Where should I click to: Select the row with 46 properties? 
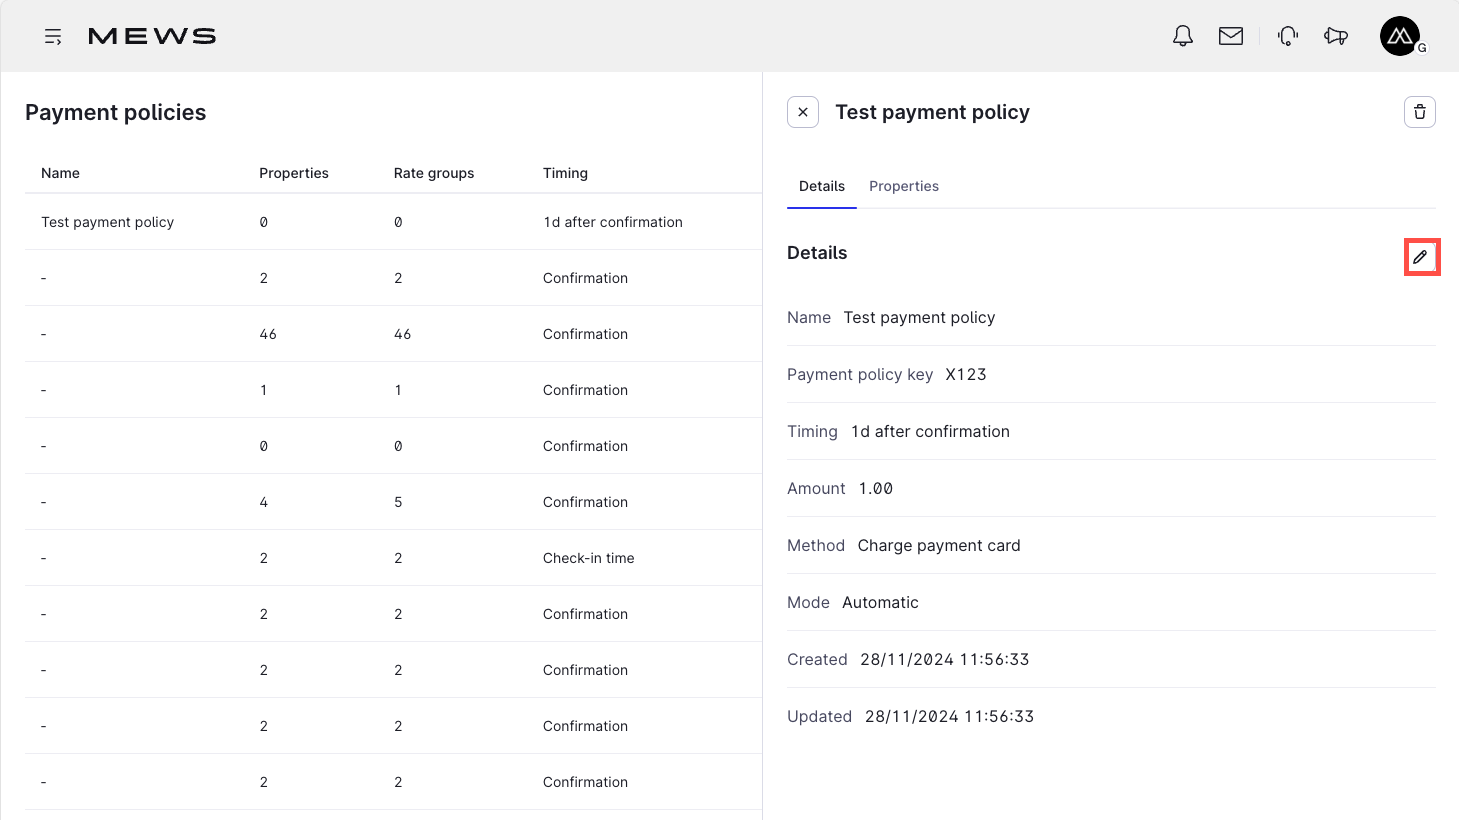coord(393,334)
